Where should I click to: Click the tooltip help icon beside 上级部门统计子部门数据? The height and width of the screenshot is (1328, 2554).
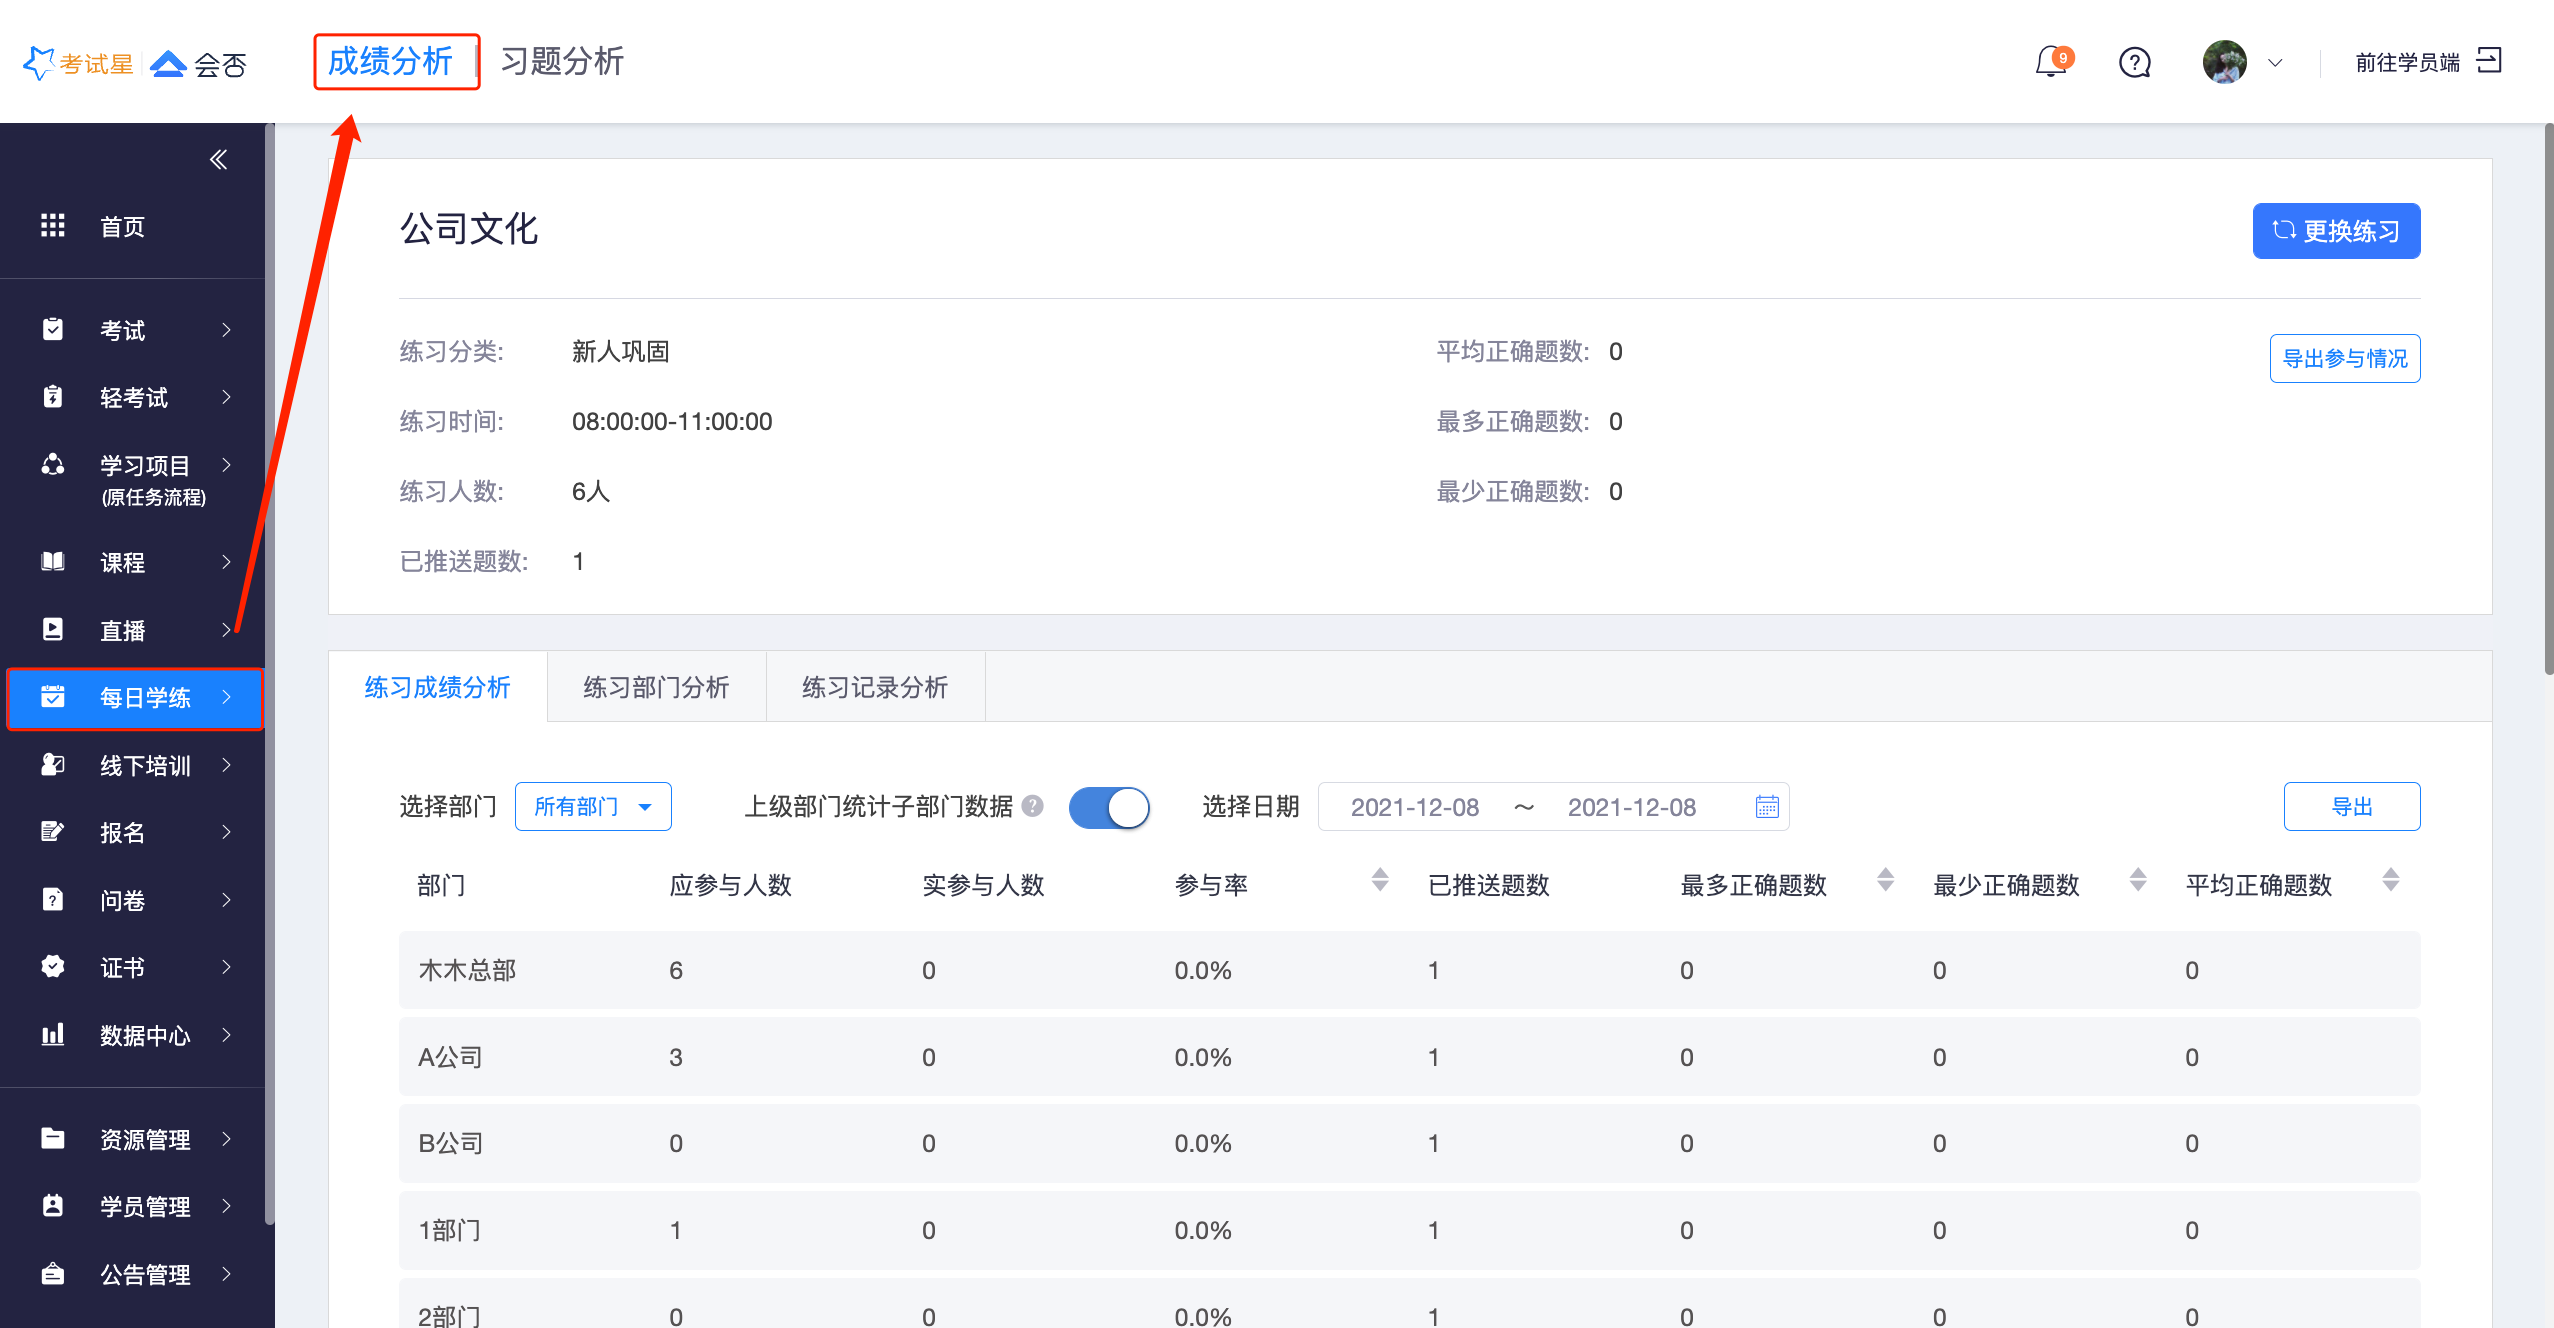coord(1033,806)
